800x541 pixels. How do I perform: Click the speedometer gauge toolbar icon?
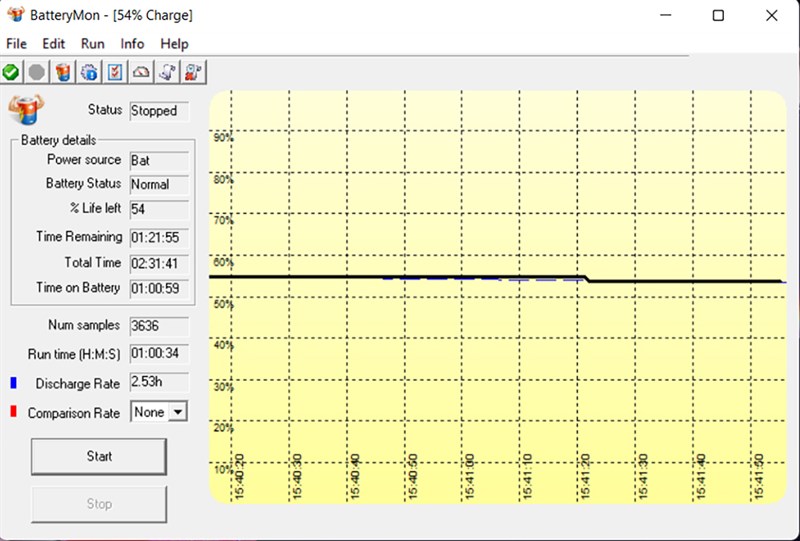pyautogui.click(x=142, y=72)
